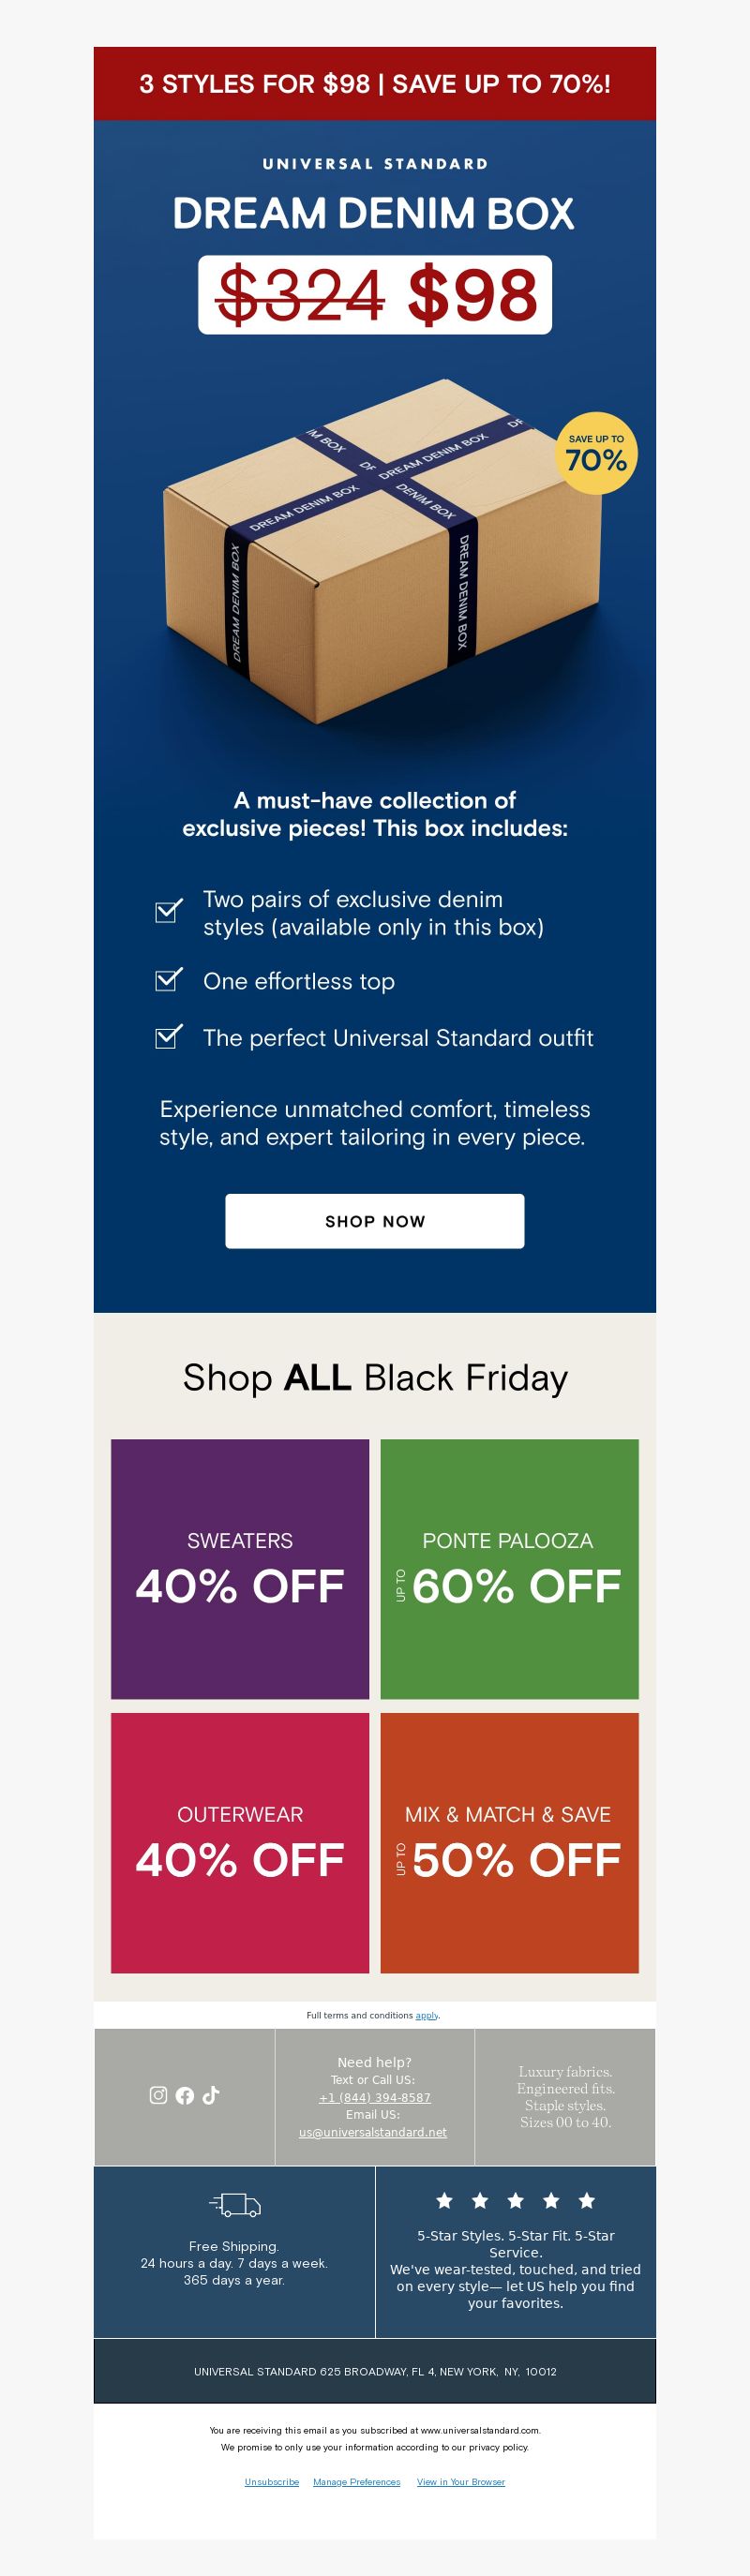This screenshot has width=750, height=2576.
Task: Click the terms and conditions apply link
Action: [x=427, y=2015]
